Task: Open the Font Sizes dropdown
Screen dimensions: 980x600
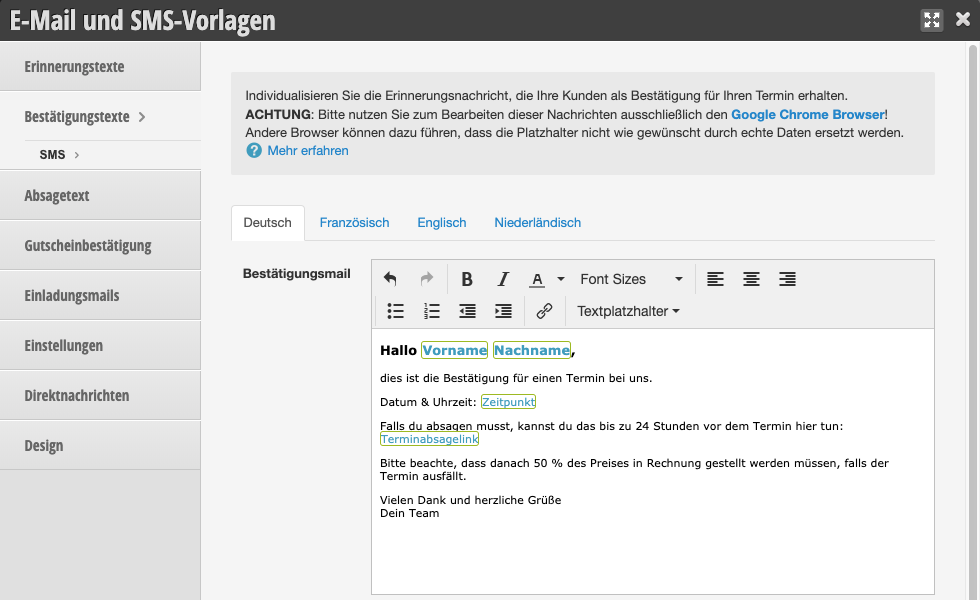Action: tap(631, 279)
